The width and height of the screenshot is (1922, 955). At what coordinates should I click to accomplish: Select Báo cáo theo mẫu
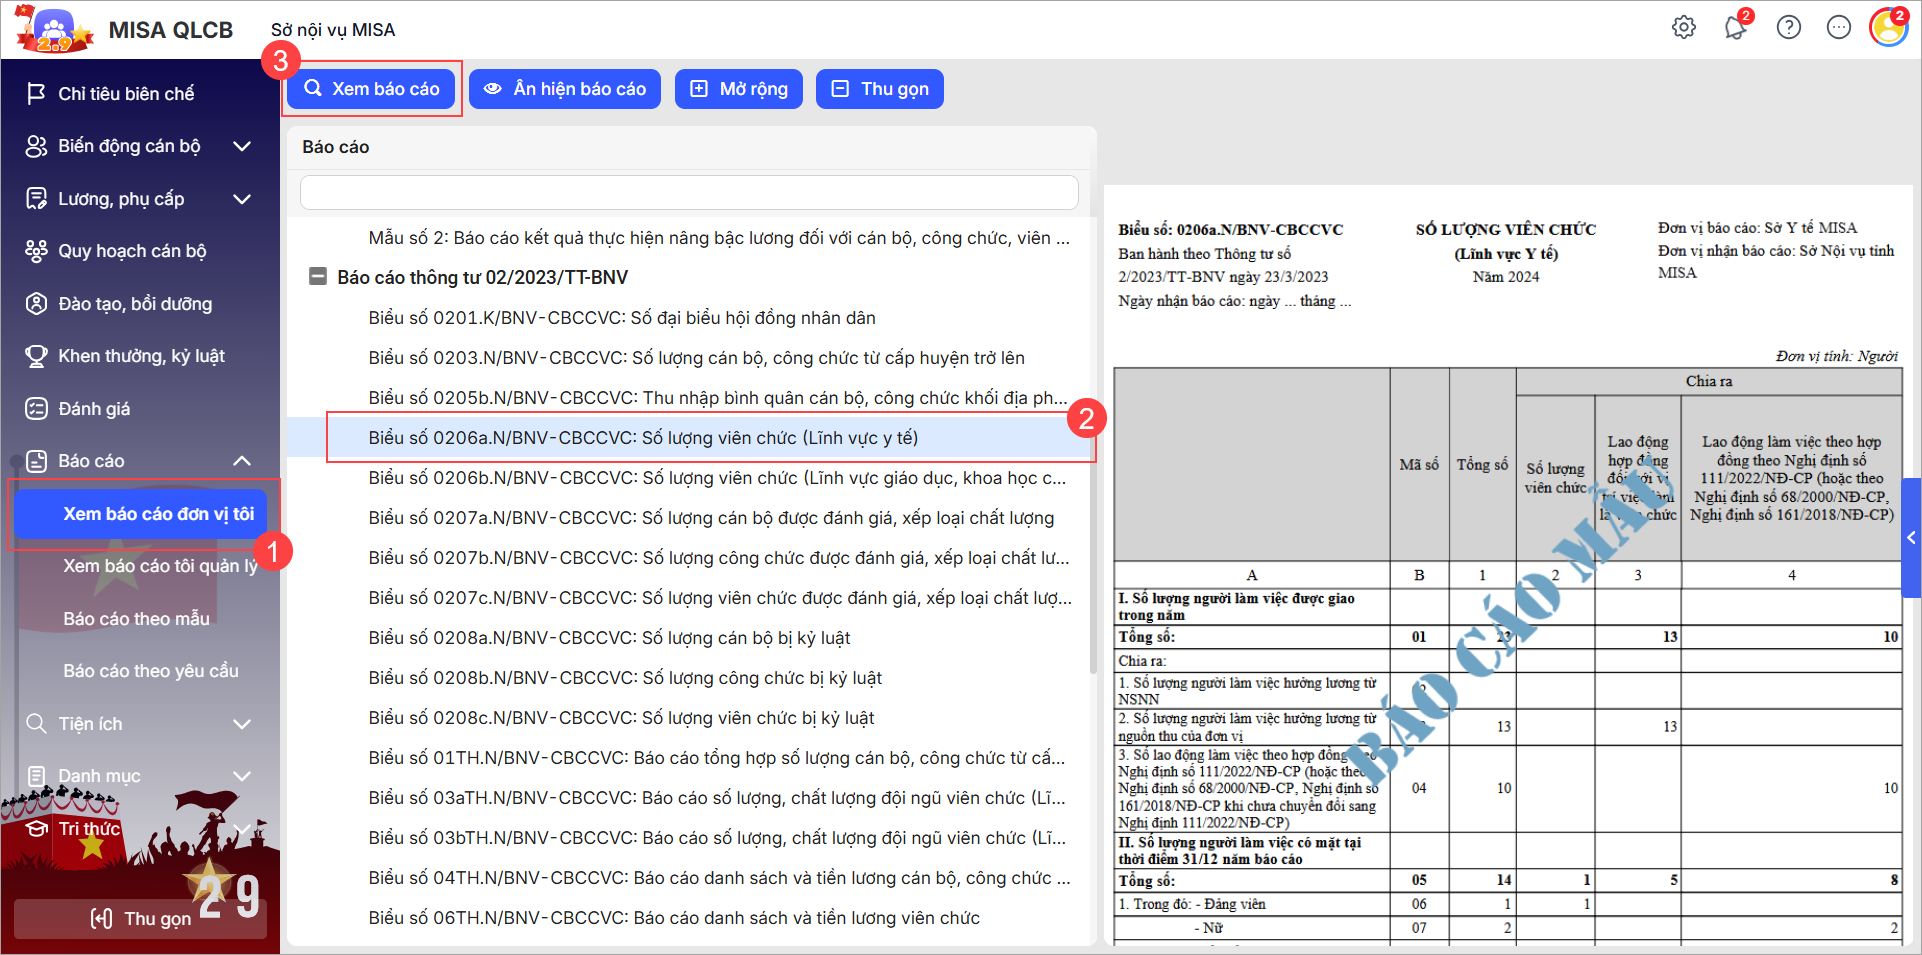137,619
